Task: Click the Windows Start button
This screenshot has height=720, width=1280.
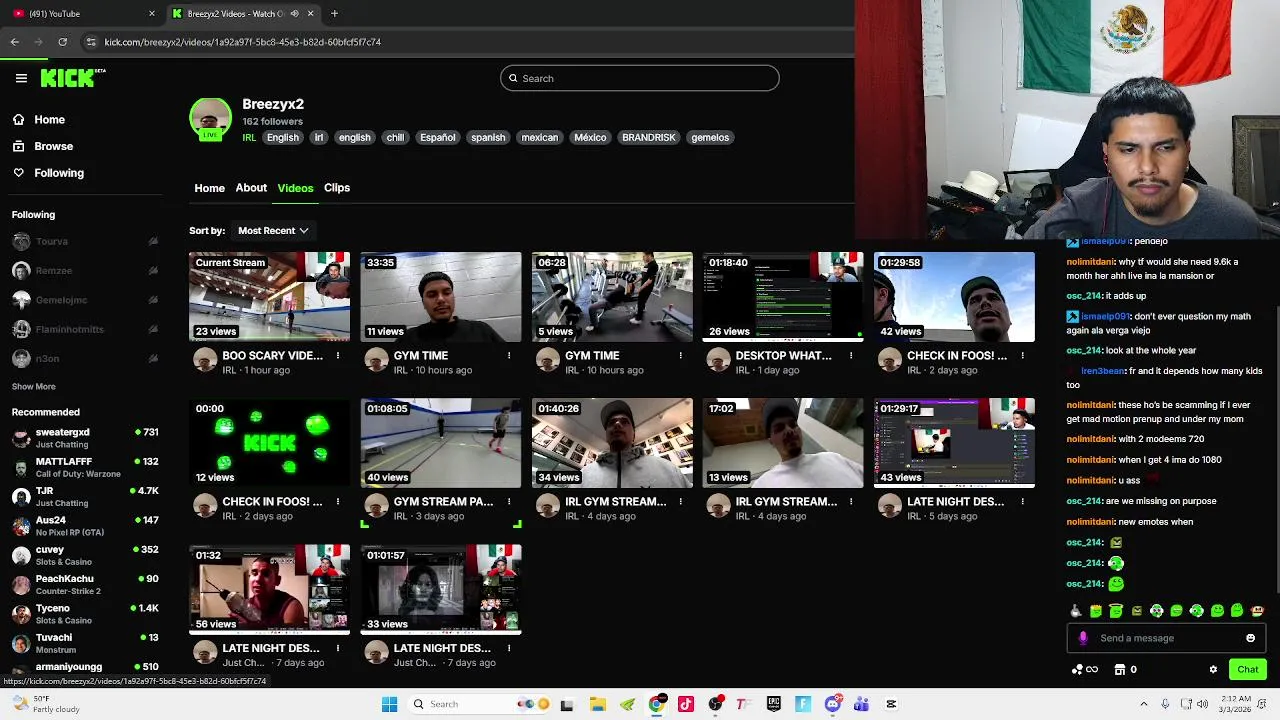Action: pyautogui.click(x=389, y=704)
